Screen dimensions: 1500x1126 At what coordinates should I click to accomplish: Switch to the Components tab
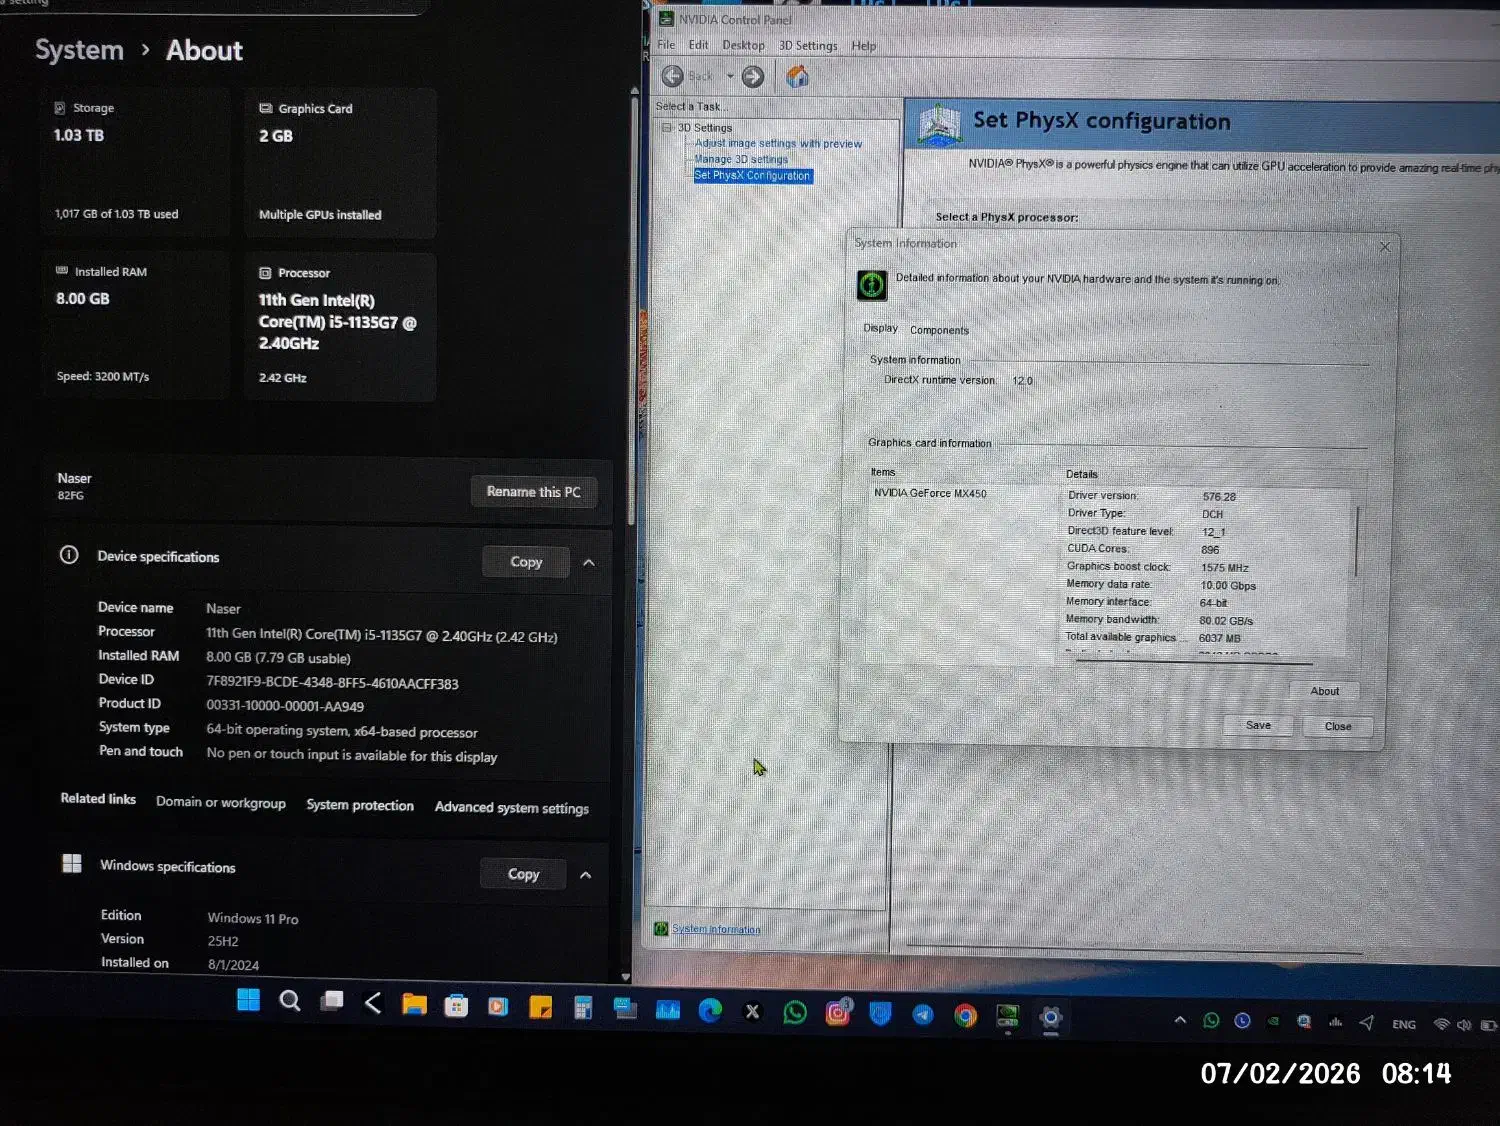point(939,330)
